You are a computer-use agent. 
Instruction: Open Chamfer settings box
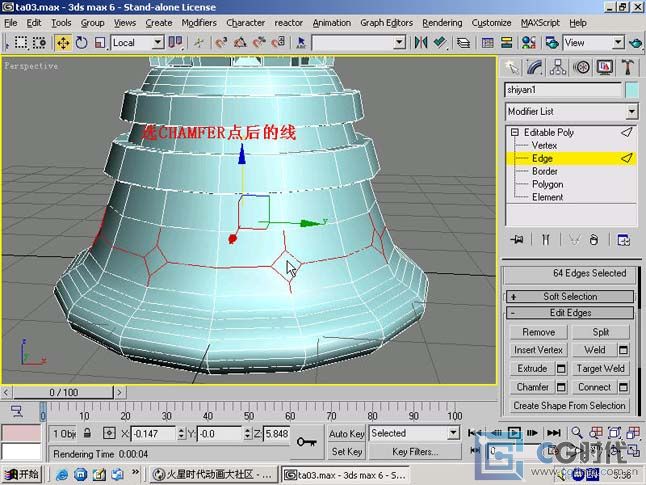coord(561,387)
